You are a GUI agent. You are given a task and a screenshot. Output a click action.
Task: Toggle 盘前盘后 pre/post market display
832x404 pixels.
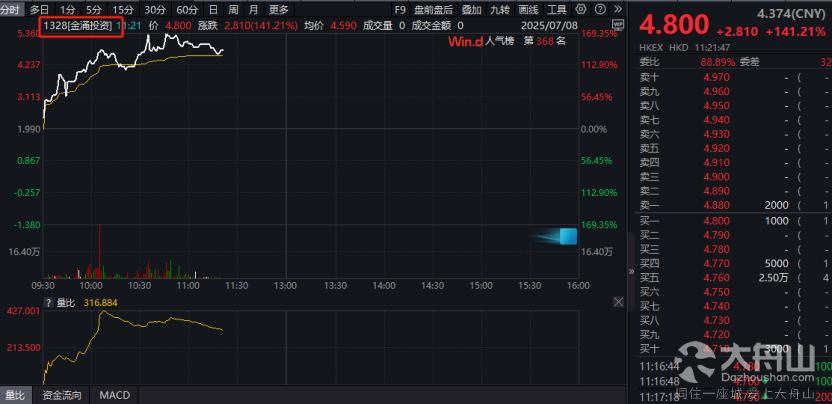pos(434,9)
